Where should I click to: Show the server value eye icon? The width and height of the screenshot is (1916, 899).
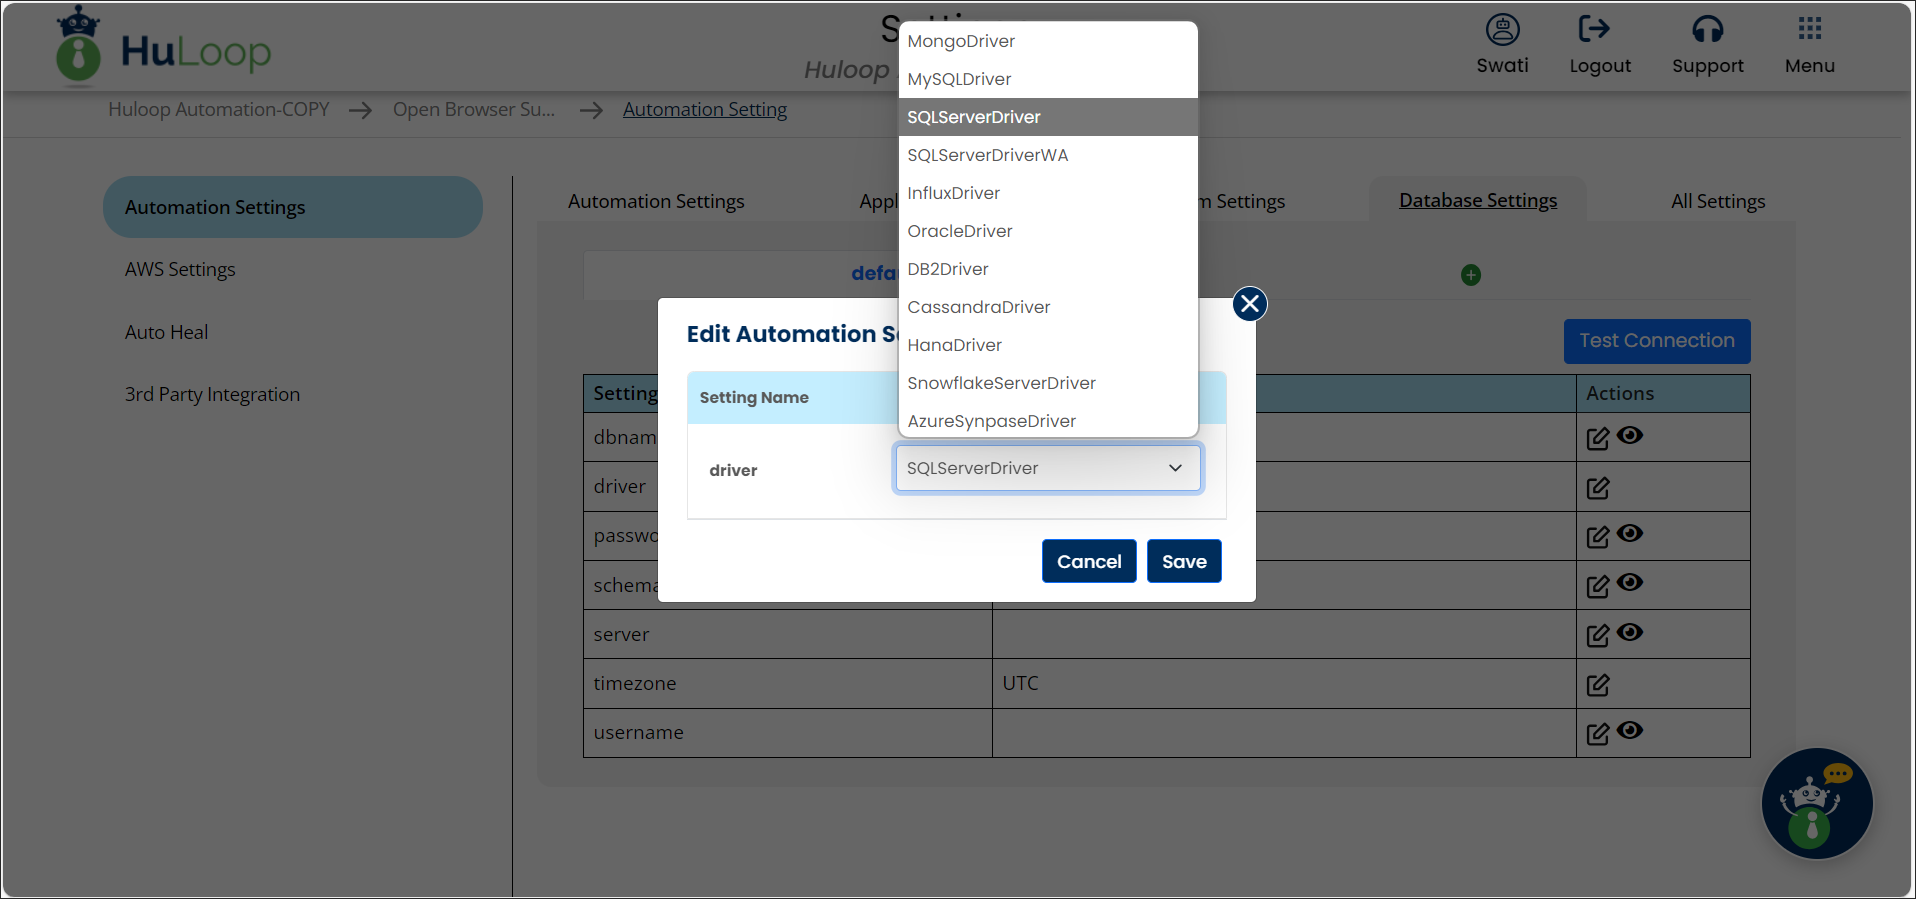tap(1630, 632)
